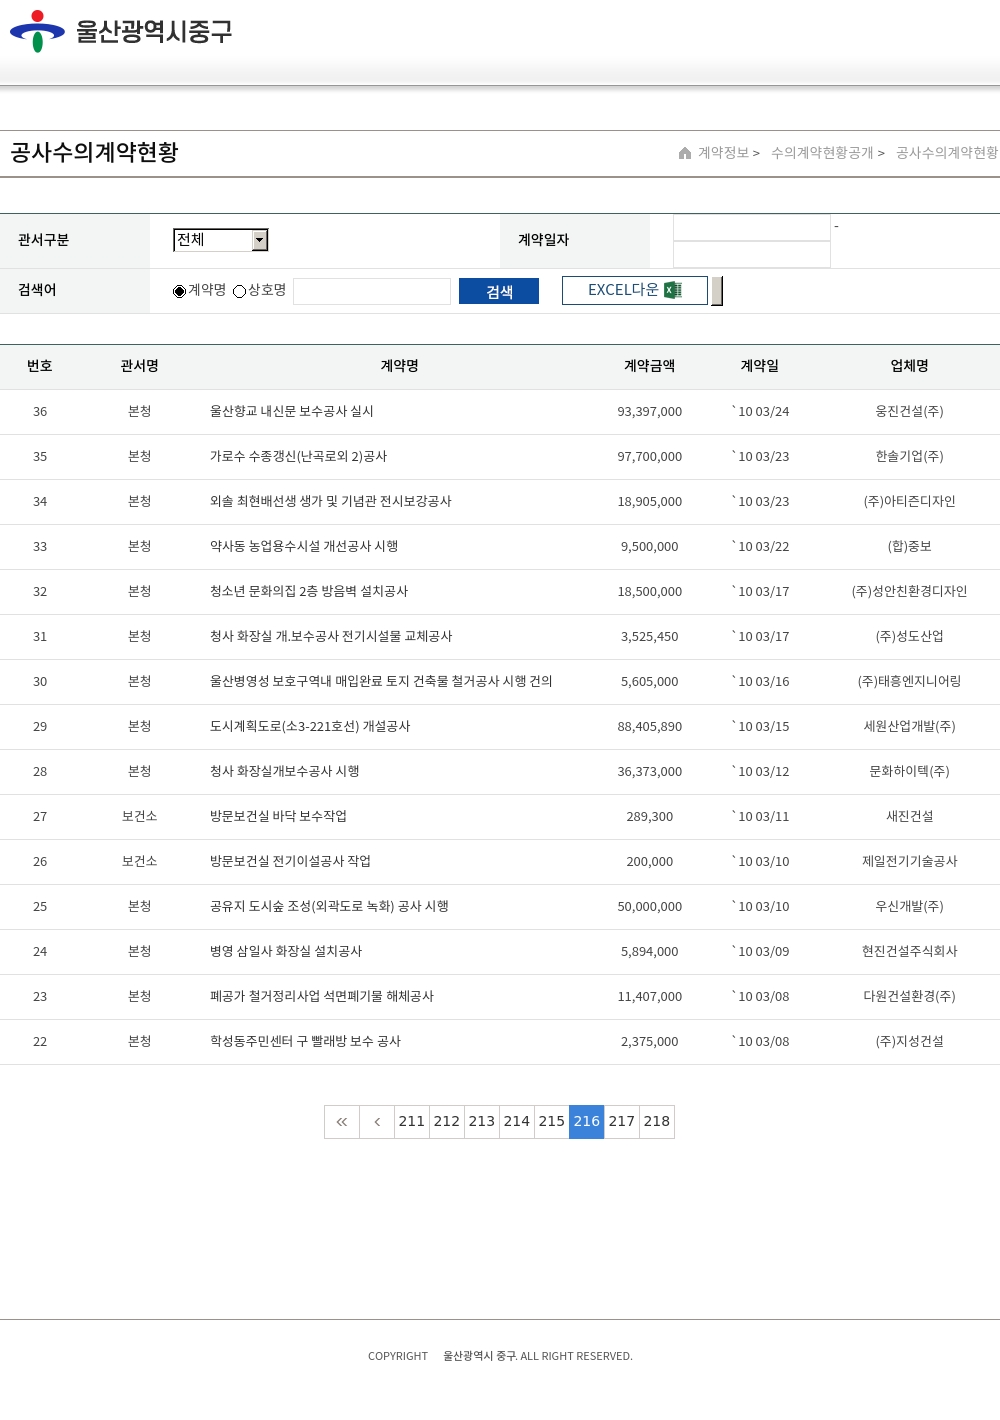This screenshot has height=1420, width=1000.
Task: Go to page 211
Action: click(412, 1122)
